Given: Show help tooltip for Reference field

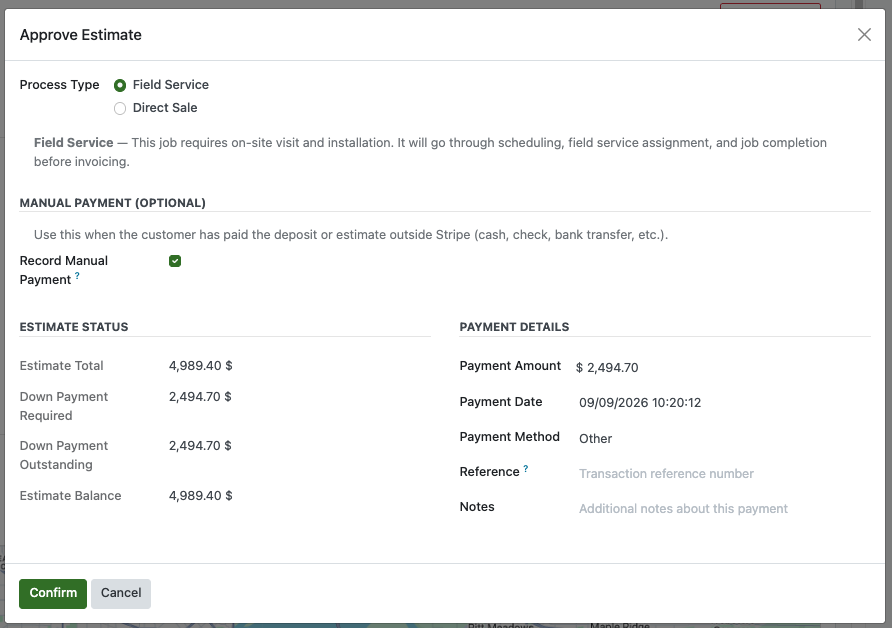Looking at the screenshot, I should (x=526, y=469).
